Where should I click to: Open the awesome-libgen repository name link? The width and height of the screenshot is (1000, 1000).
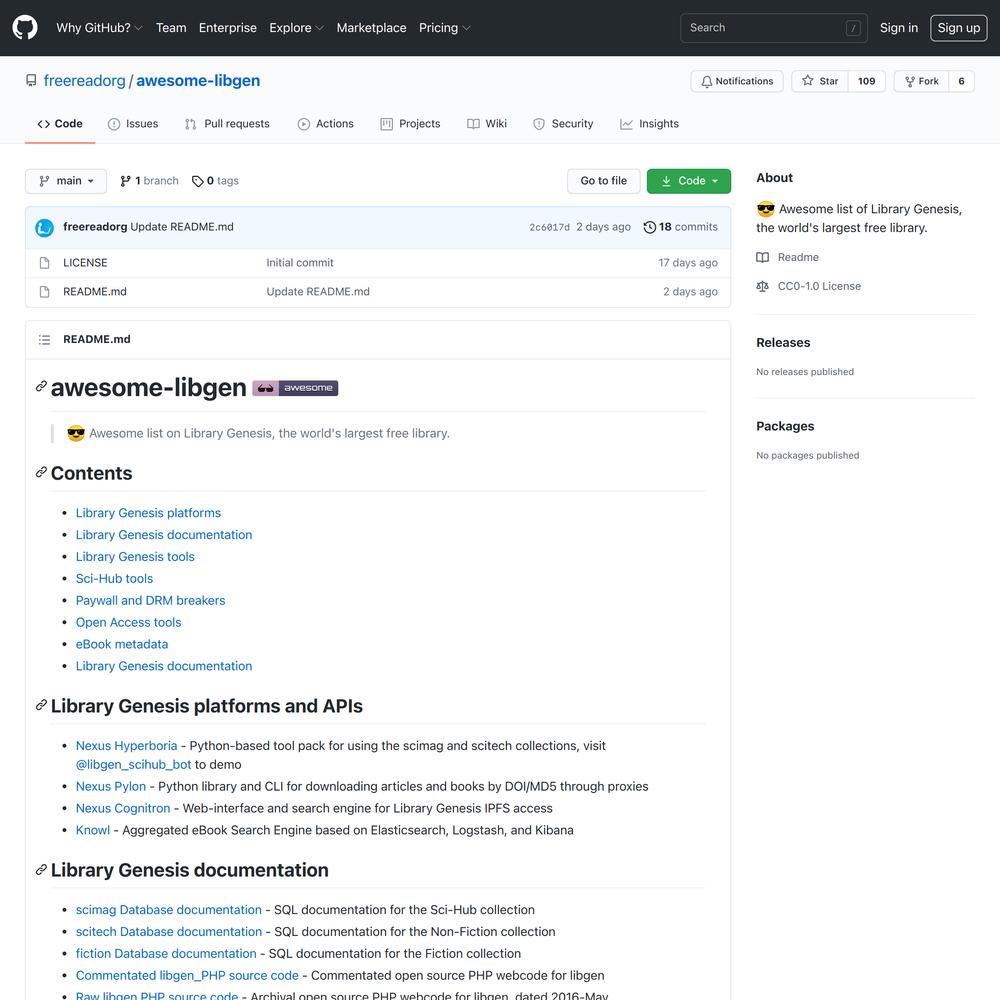198,81
